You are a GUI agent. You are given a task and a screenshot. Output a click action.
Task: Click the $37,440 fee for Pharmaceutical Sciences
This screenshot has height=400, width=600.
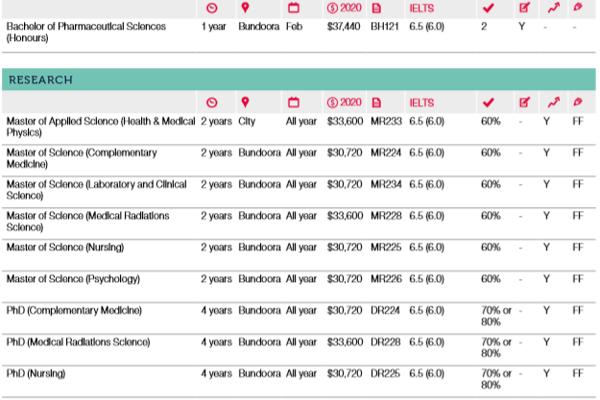[x=343, y=26]
